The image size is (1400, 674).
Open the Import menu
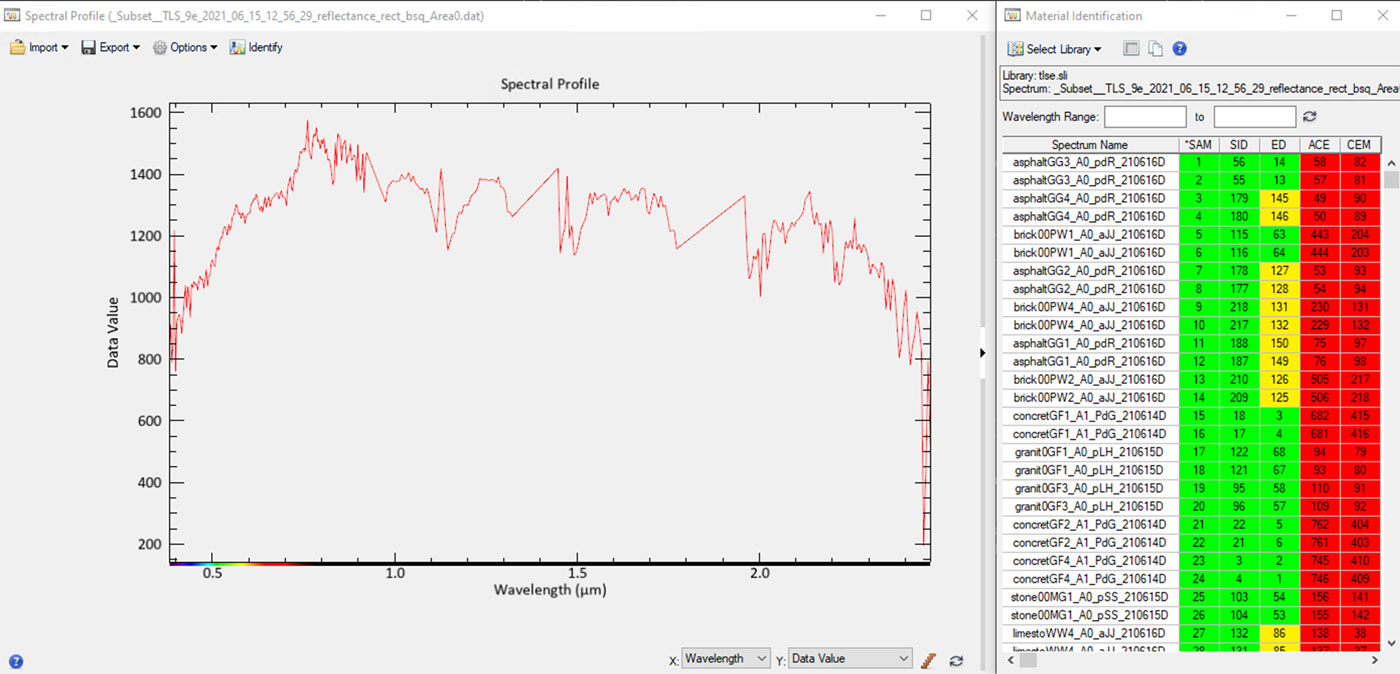coord(40,47)
